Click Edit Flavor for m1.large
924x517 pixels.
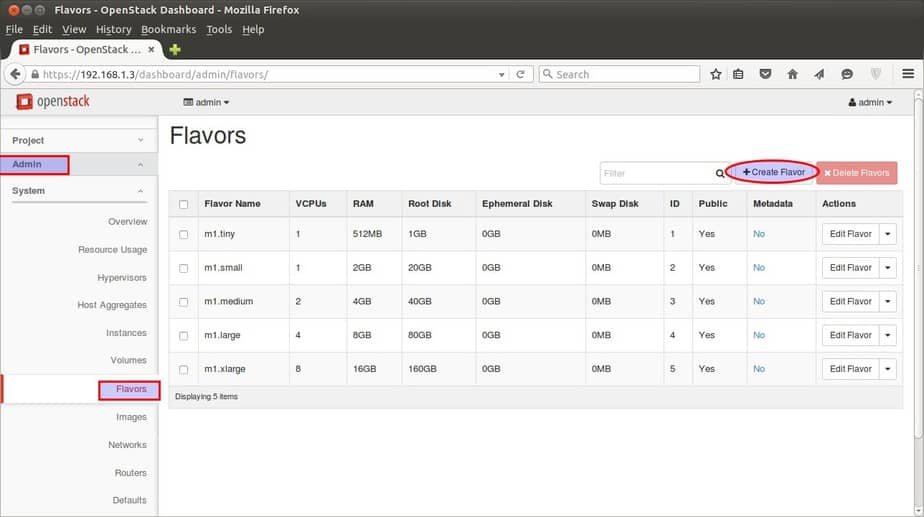click(850, 335)
